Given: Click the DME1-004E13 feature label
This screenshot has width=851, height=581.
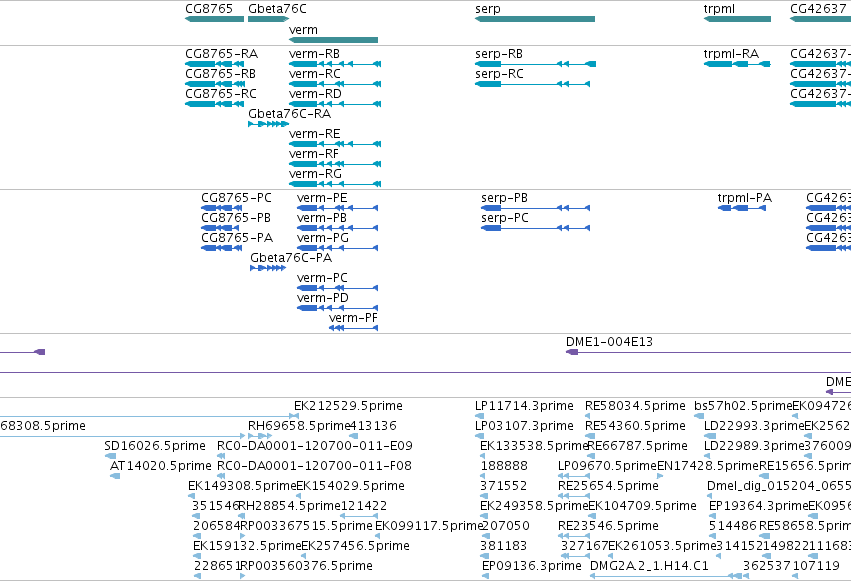Looking at the screenshot, I should click(x=609, y=342).
